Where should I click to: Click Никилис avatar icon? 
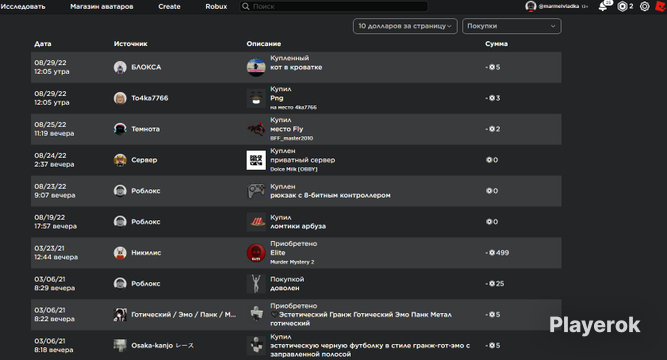coord(120,253)
